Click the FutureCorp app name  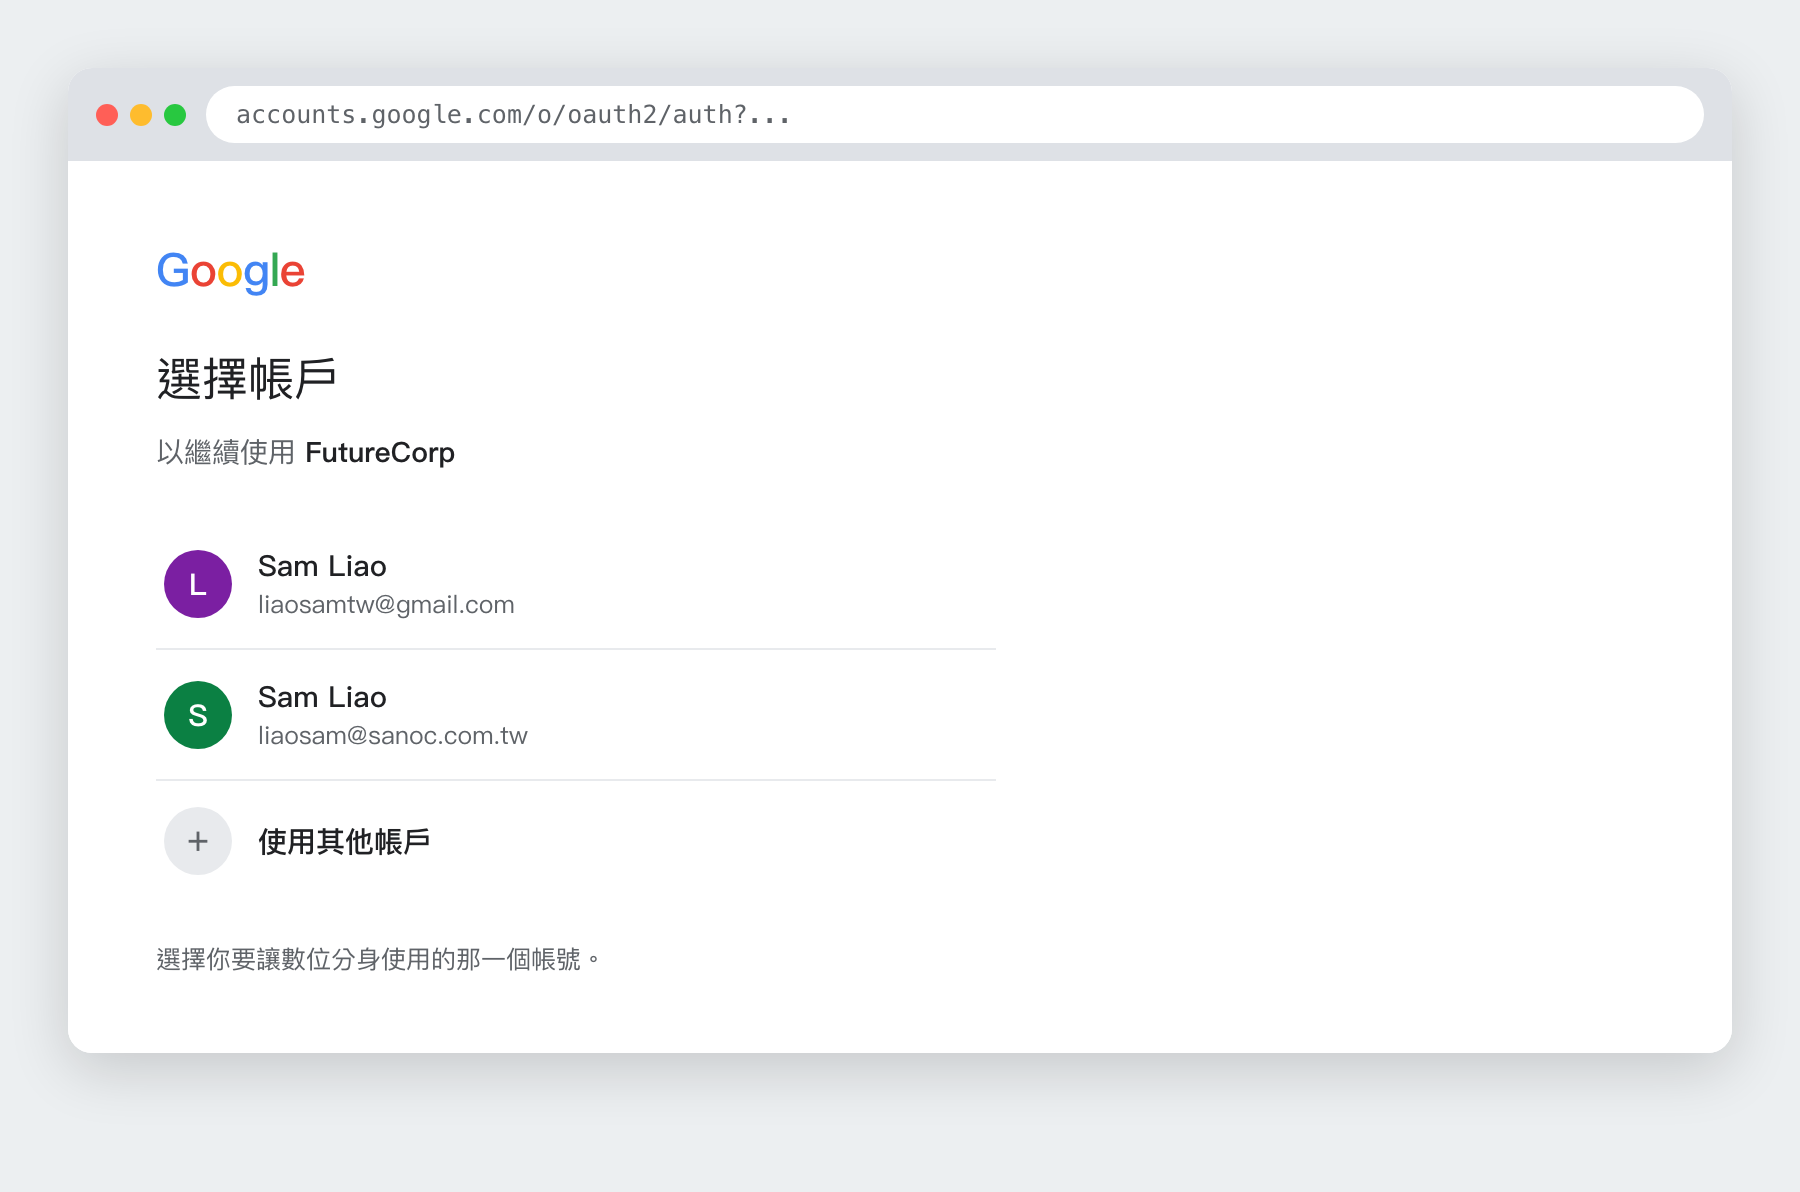380,453
